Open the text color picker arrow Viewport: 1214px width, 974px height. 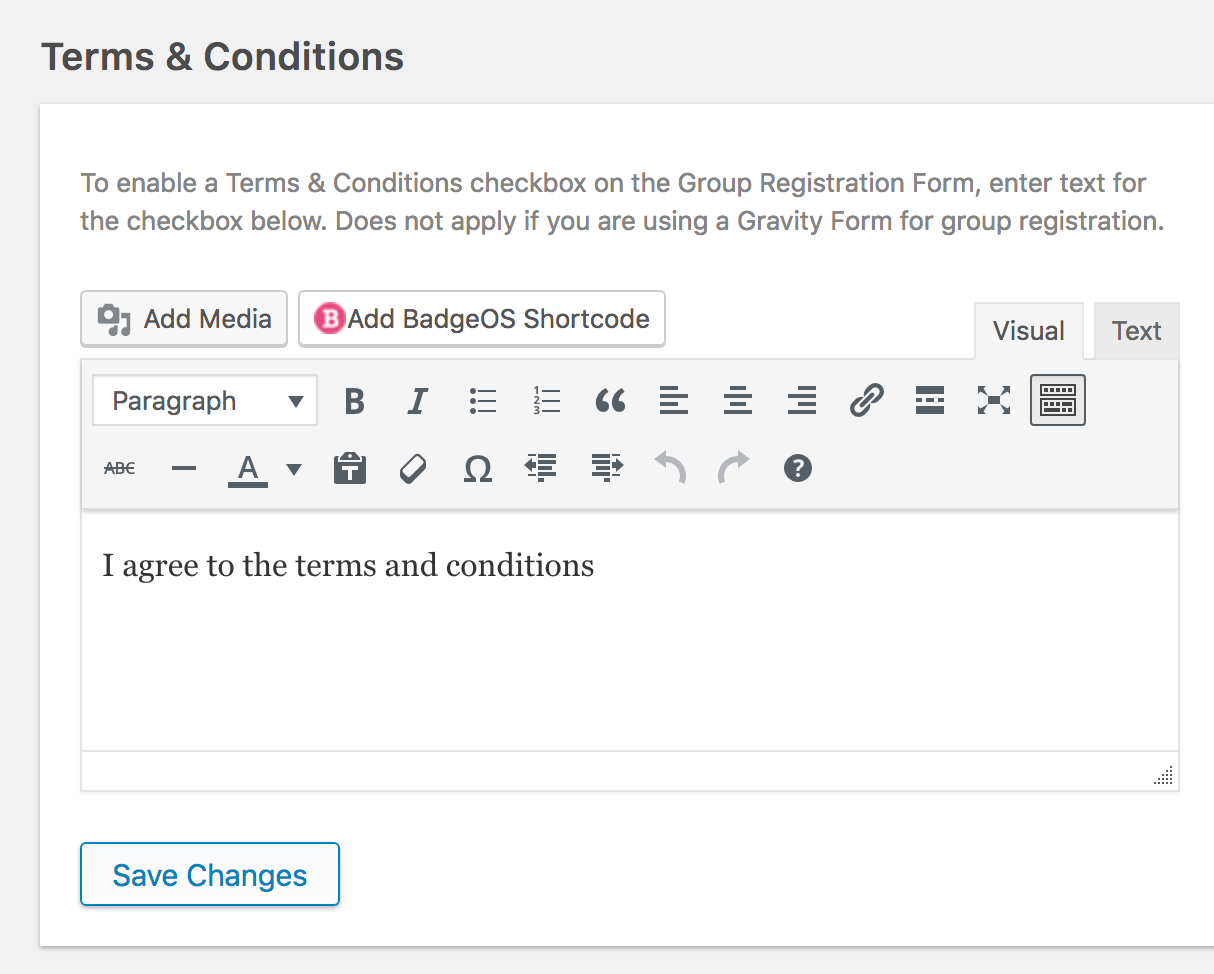(x=294, y=468)
